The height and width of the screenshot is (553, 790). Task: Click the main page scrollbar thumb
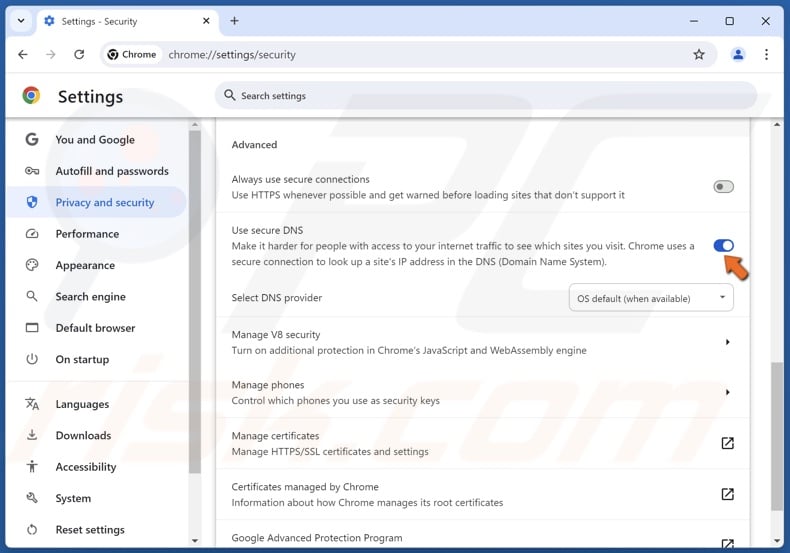click(777, 437)
